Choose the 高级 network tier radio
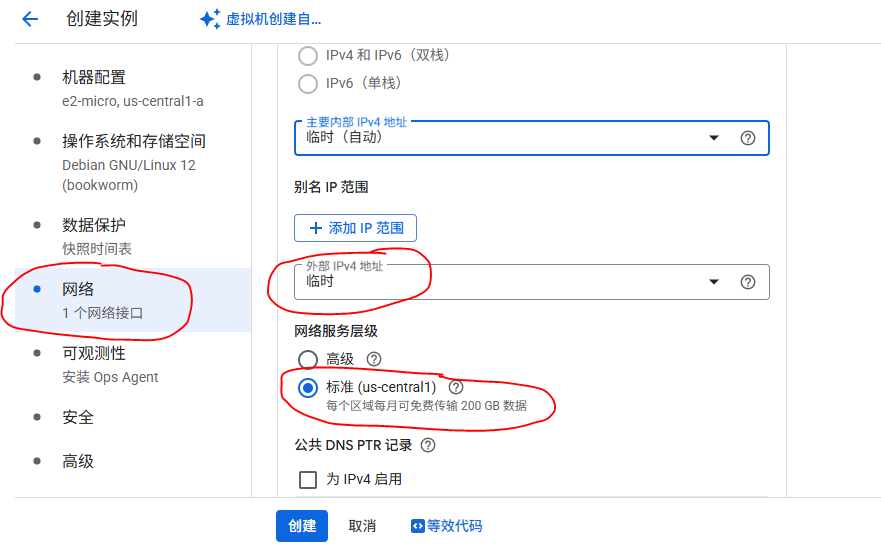This screenshot has height=553, width=881. click(308, 359)
